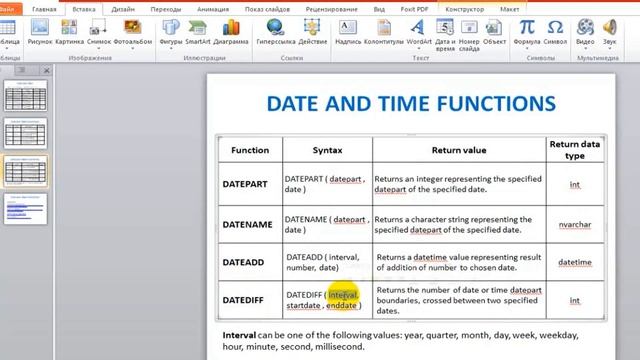Image resolution: width=640 pixels, height=360 pixels.
Task: Click the Return data type header cell
Action: [575, 150]
